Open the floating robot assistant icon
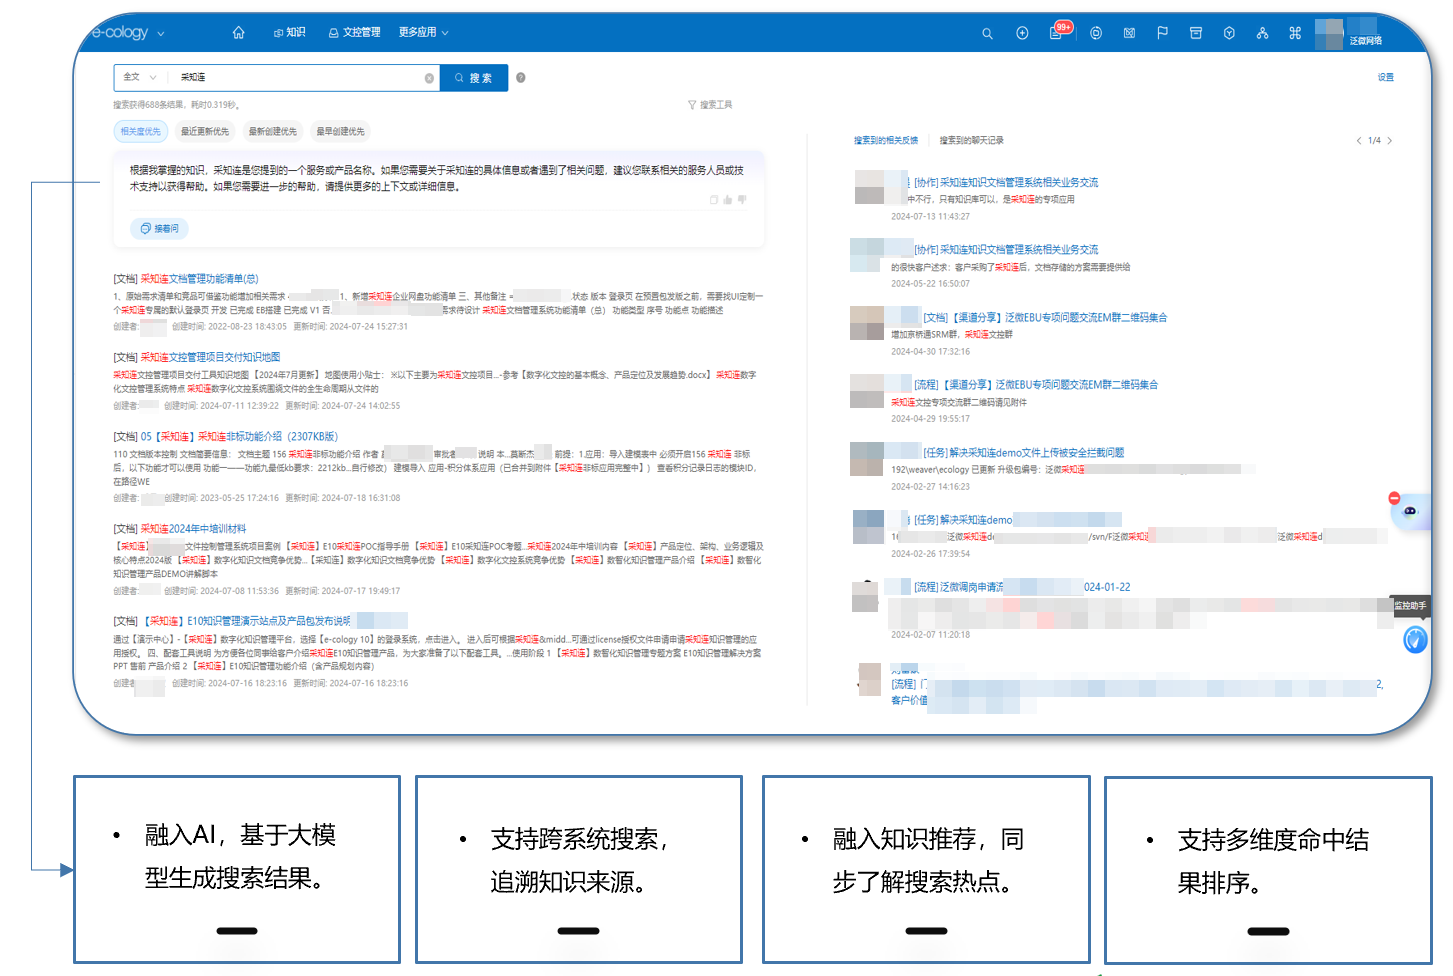Viewport: 1453px width, 976px height. click(1410, 512)
